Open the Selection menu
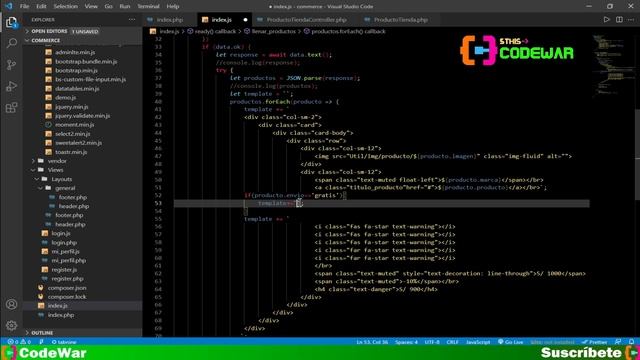Screen dimensions: 640x360 pyautogui.click(x=65, y=6)
